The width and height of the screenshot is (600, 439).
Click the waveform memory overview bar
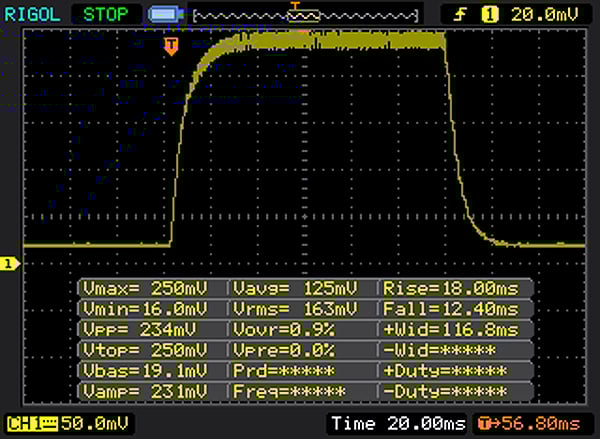306,16
